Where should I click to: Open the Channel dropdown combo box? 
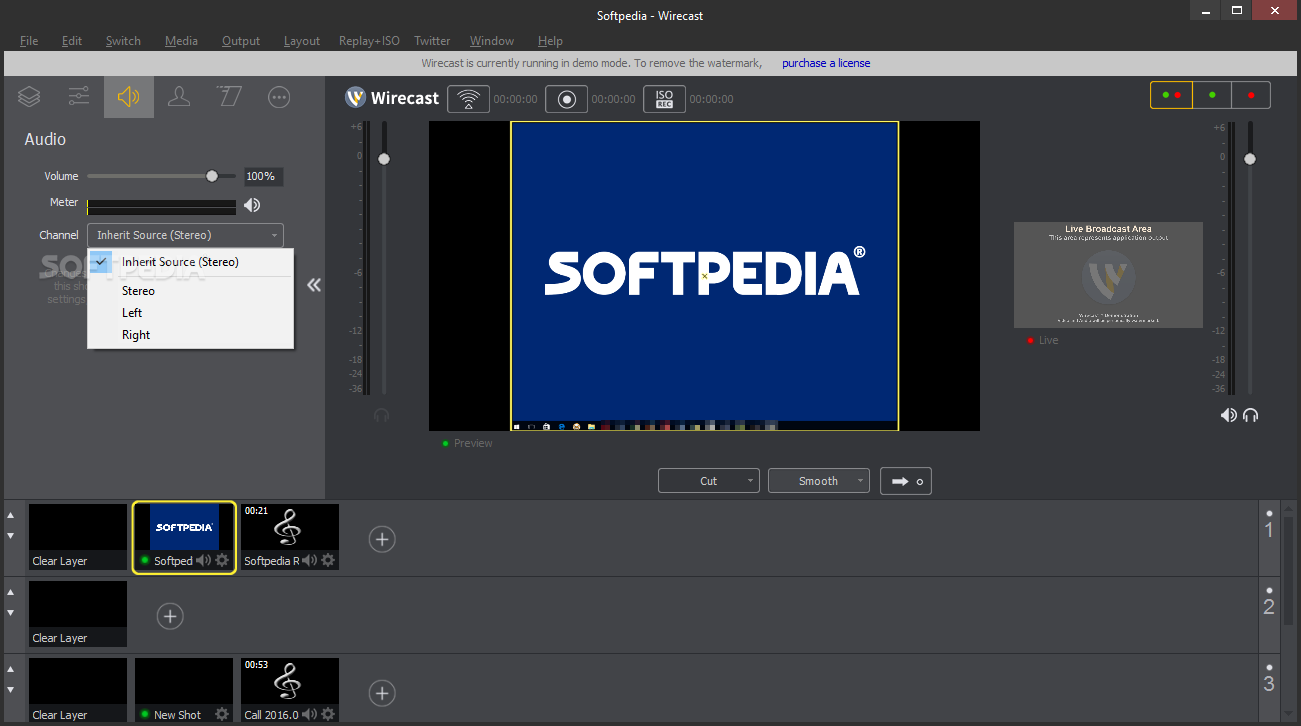point(185,235)
